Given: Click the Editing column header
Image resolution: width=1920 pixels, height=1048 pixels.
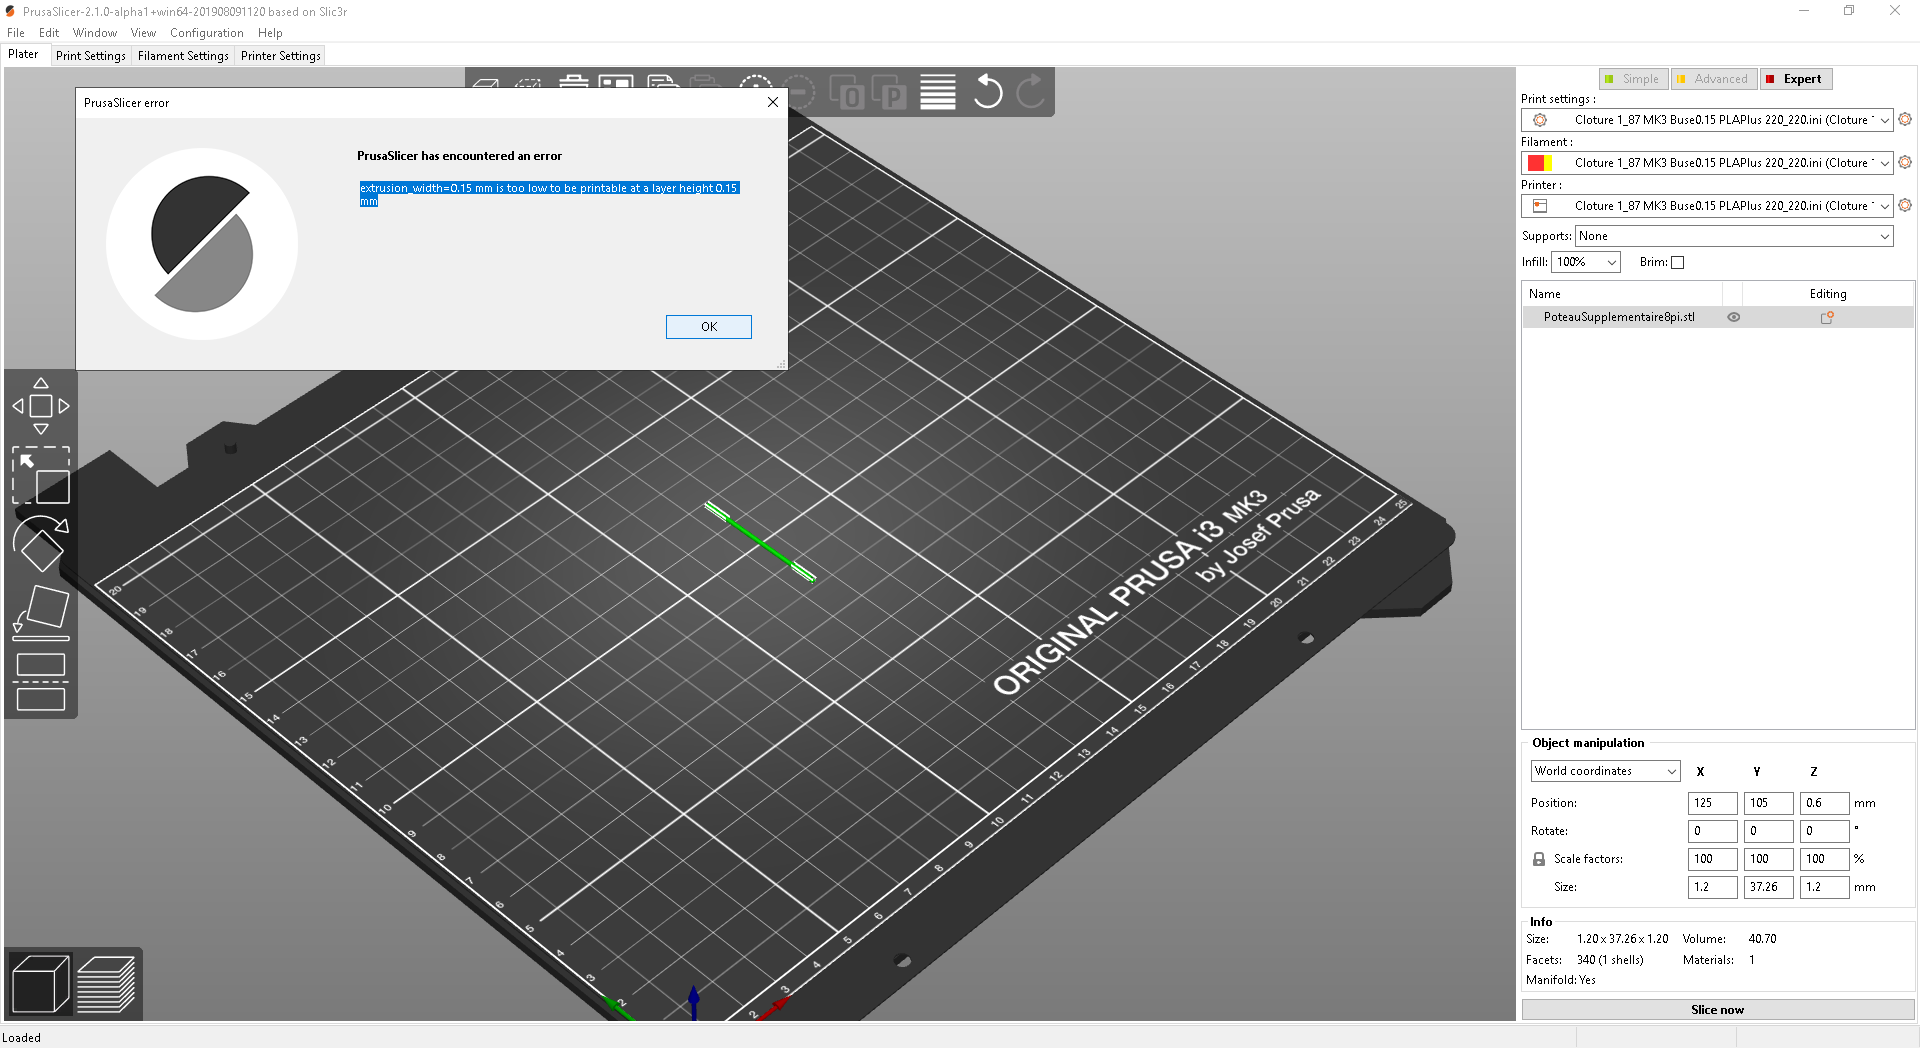Looking at the screenshot, I should (x=1827, y=294).
